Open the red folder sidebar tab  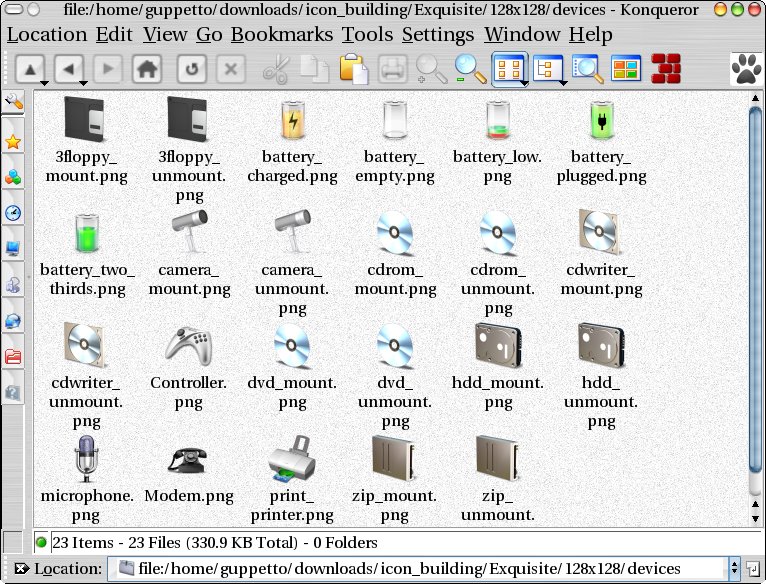pyautogui.click(x=13, y=357)
